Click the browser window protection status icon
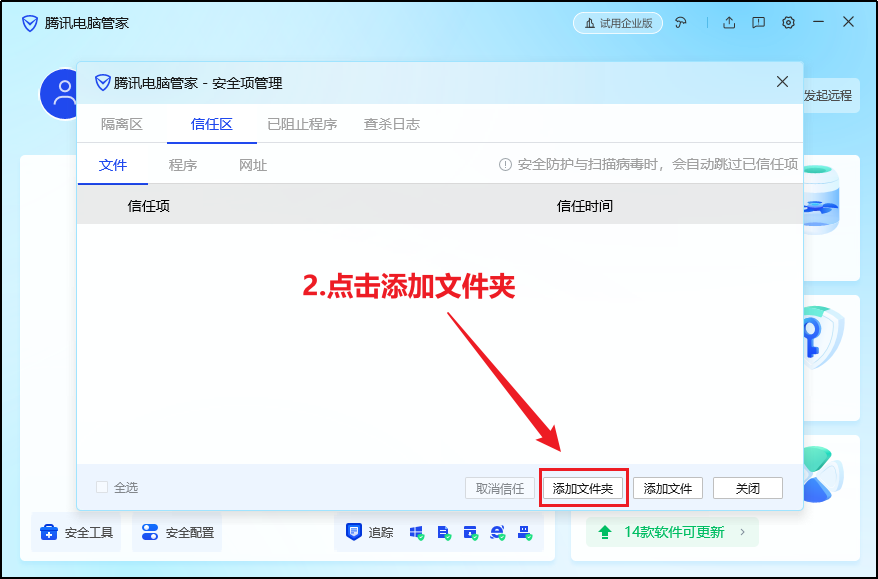 coord(470,533)
